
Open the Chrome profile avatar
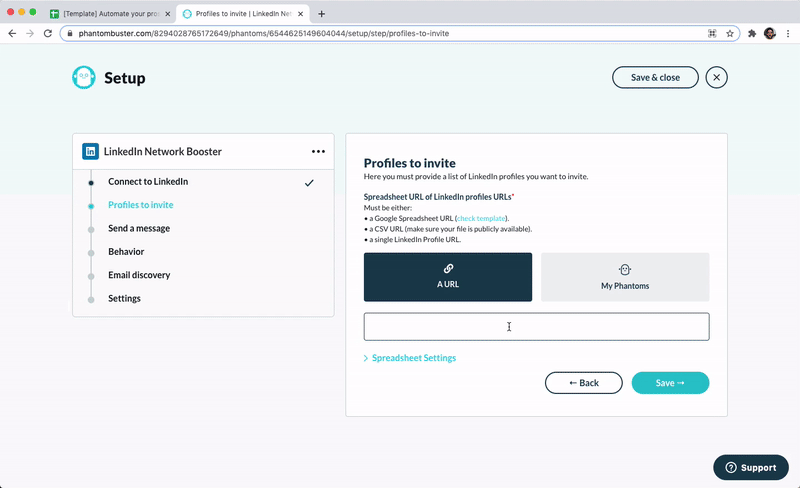click(x=770, y=33)
